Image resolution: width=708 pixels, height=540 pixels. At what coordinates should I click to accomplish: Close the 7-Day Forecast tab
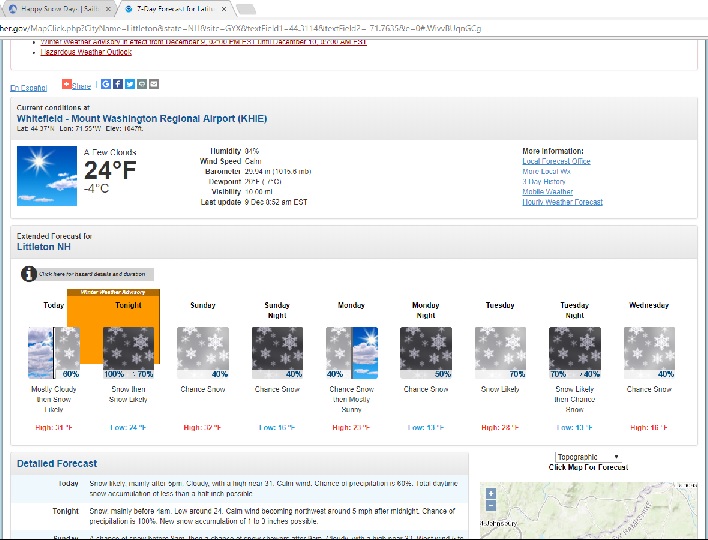[x=225, y=9]
